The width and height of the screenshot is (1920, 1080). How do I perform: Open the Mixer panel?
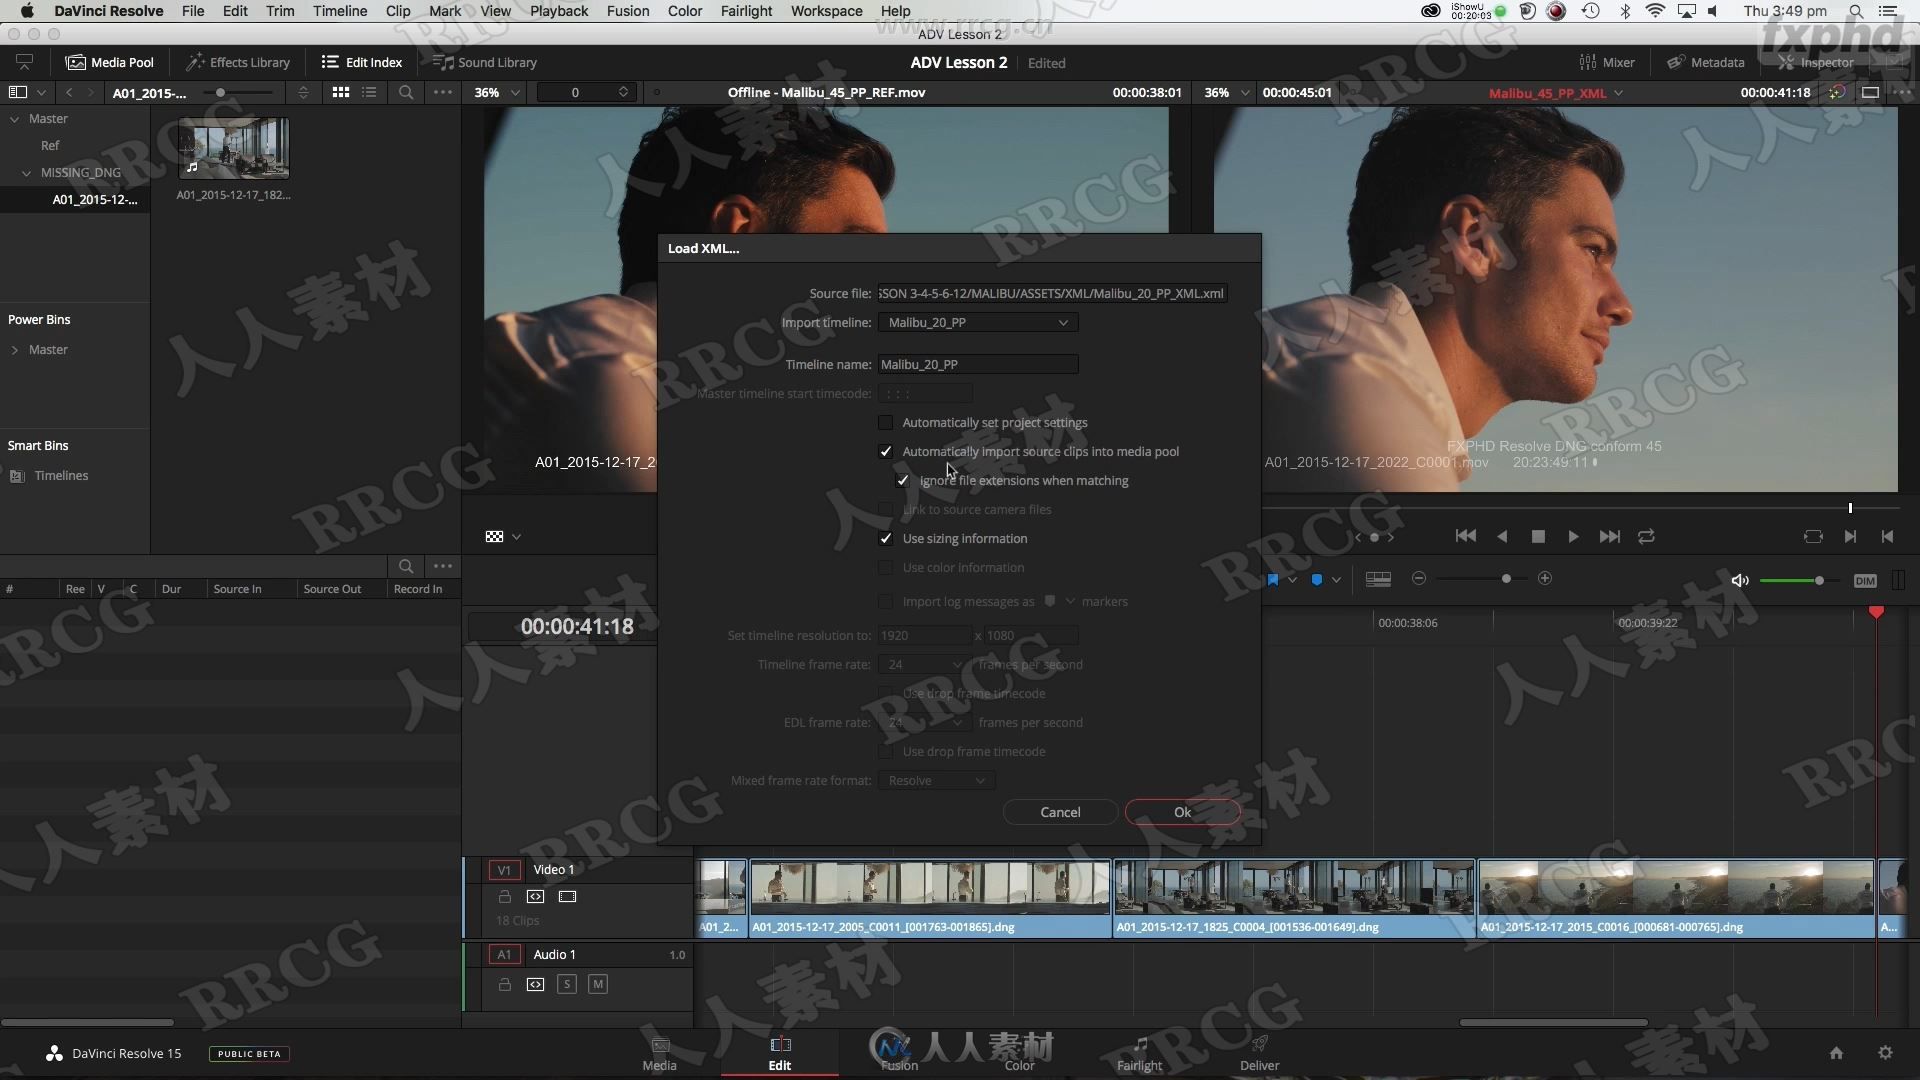pyautogui.click(x=1607, y=62)
